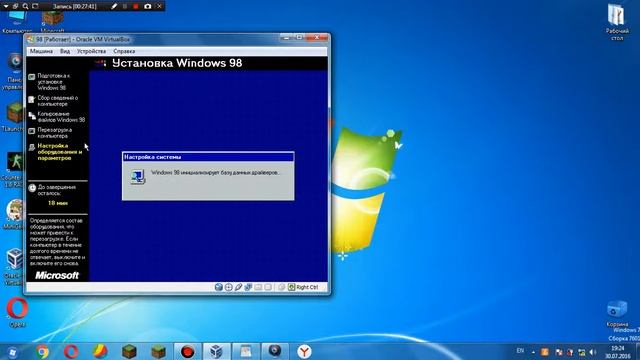Expand the recorder toolbar dropdown arrow

[x=6, y=6]
